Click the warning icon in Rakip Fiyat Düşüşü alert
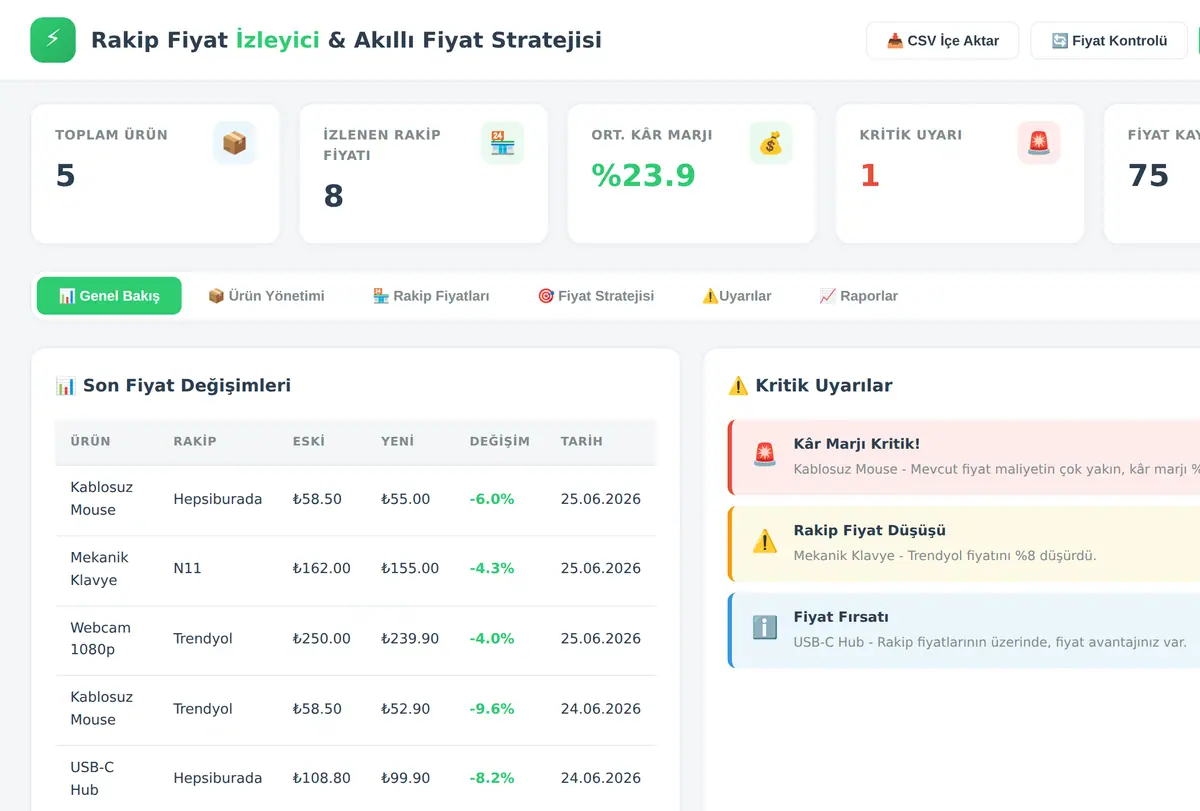The image size is (1200, 811). [x=764, y=542]
